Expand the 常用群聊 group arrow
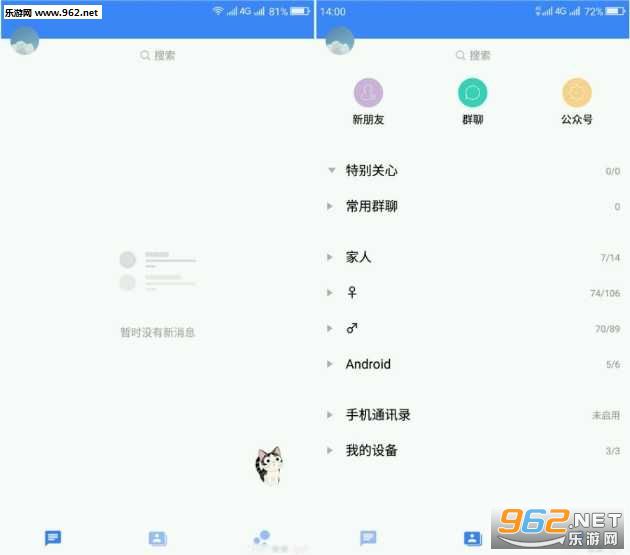Screen dimensions: 630x555 click(330, 207)
